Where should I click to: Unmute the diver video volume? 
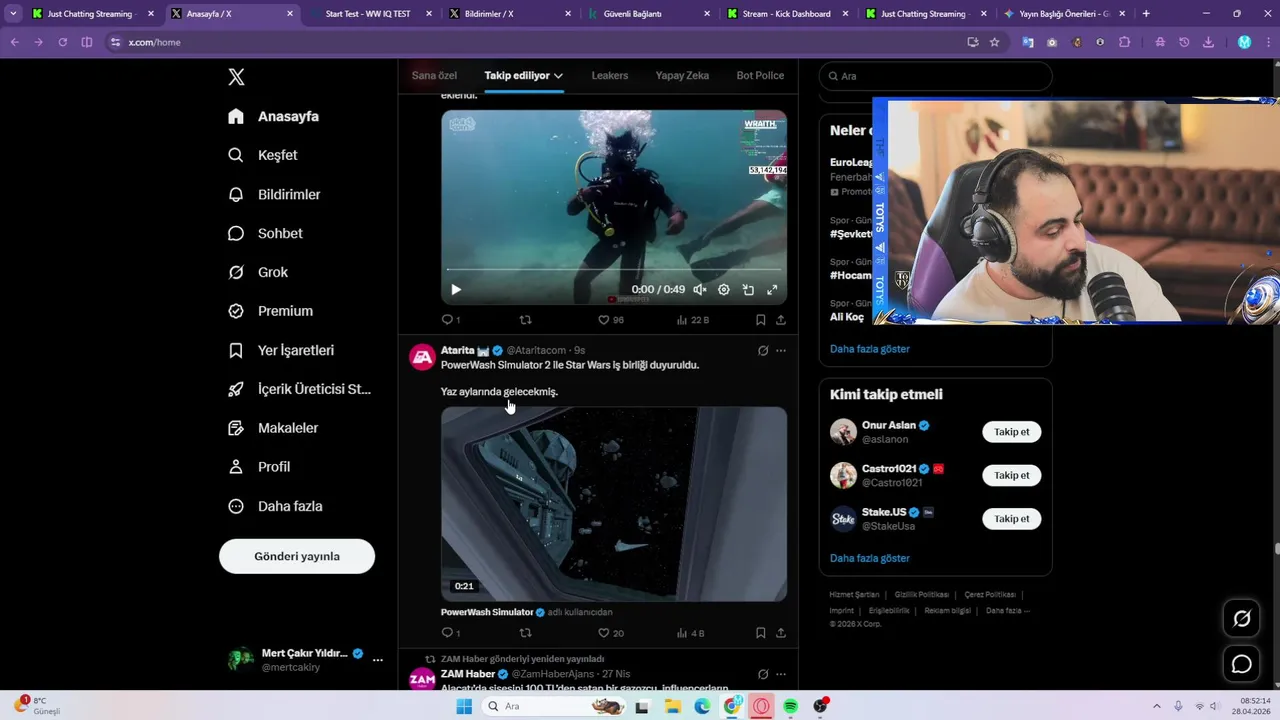coord(700,290)
